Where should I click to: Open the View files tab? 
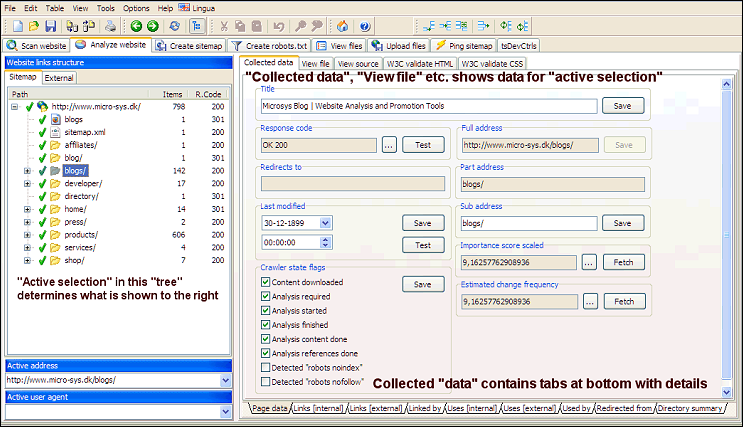point(339,45)
